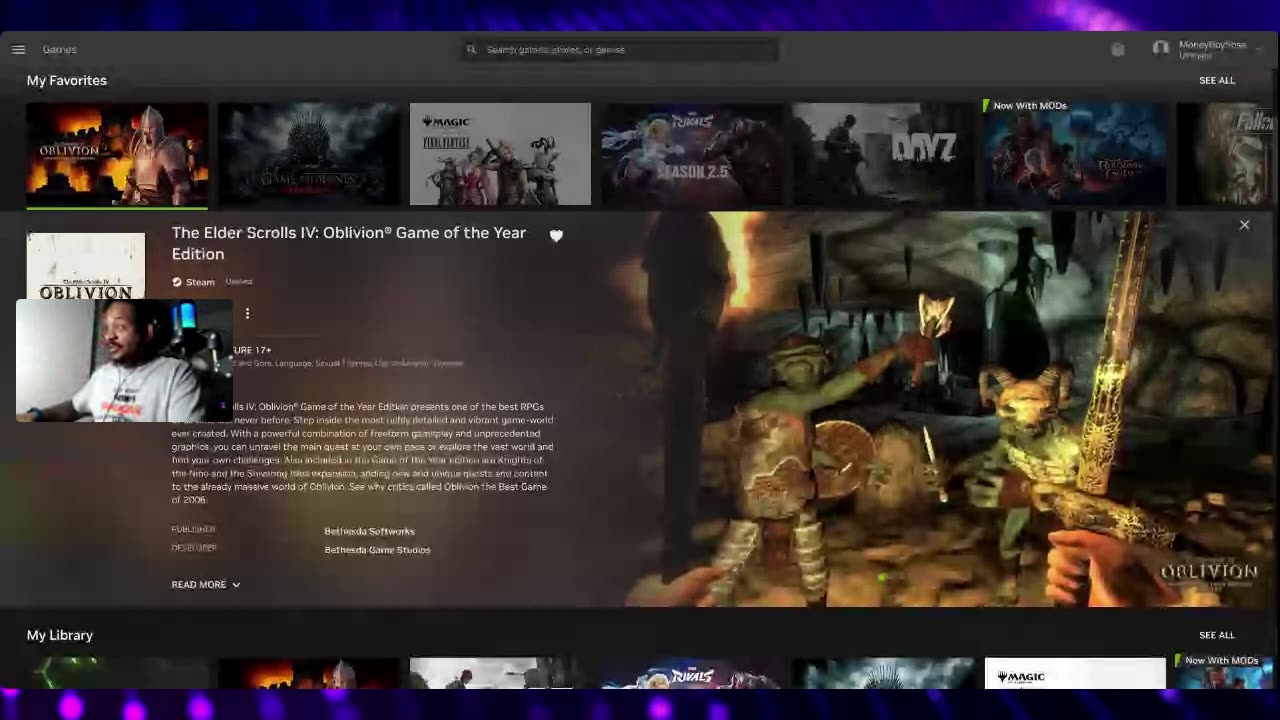Focus the search games input field

620,49
